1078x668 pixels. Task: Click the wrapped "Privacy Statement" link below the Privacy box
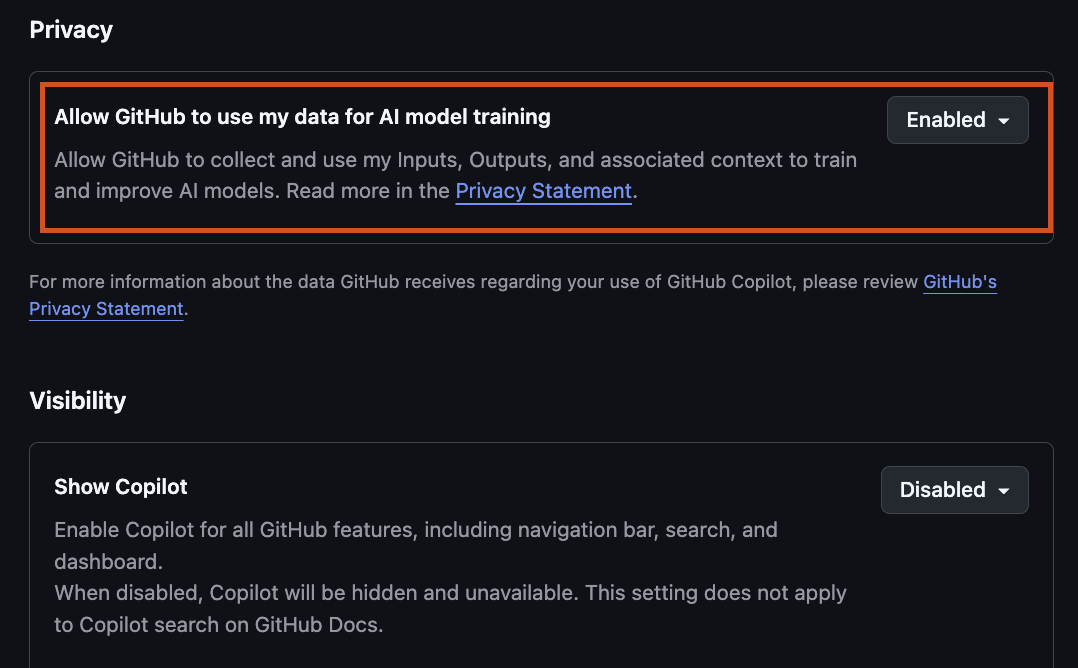pyautogui.click(x=106, y=309)
